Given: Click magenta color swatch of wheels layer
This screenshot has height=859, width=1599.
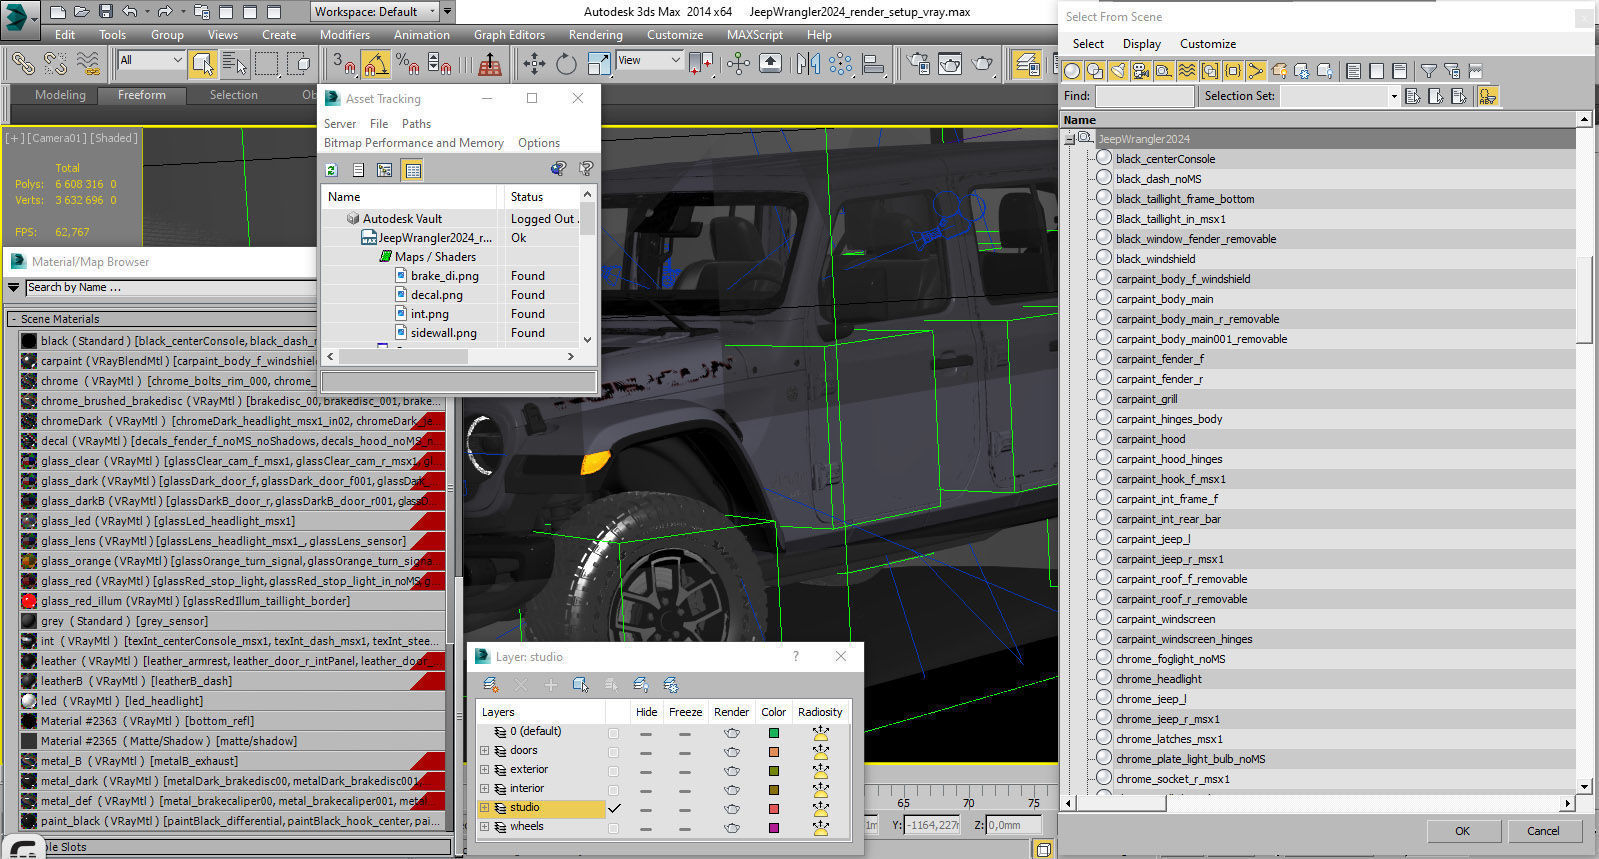Looking at the screenshot, I should coord(773,828).
